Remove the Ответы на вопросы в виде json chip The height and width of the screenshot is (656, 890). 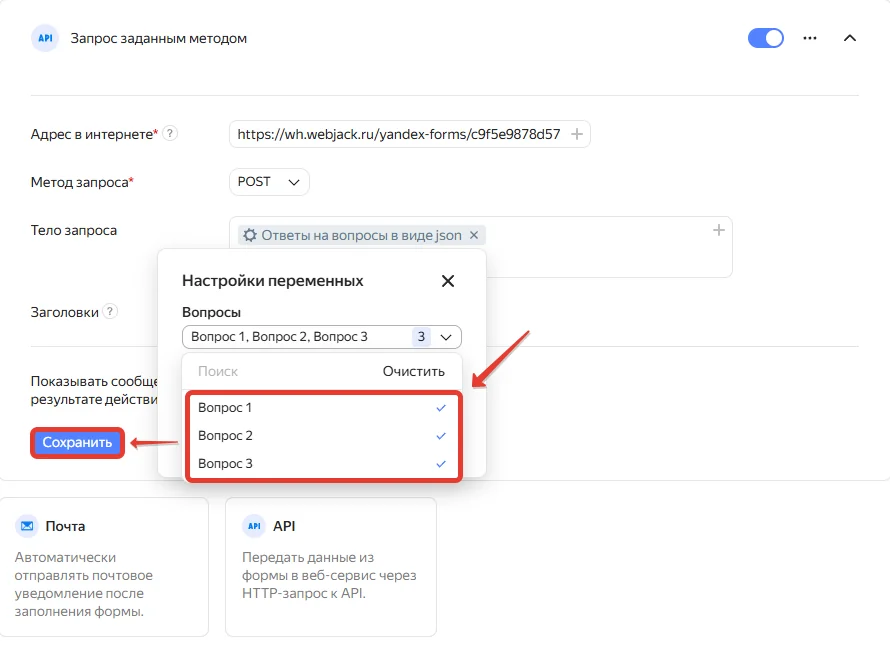pyautogui.click(x=474, y=235)
